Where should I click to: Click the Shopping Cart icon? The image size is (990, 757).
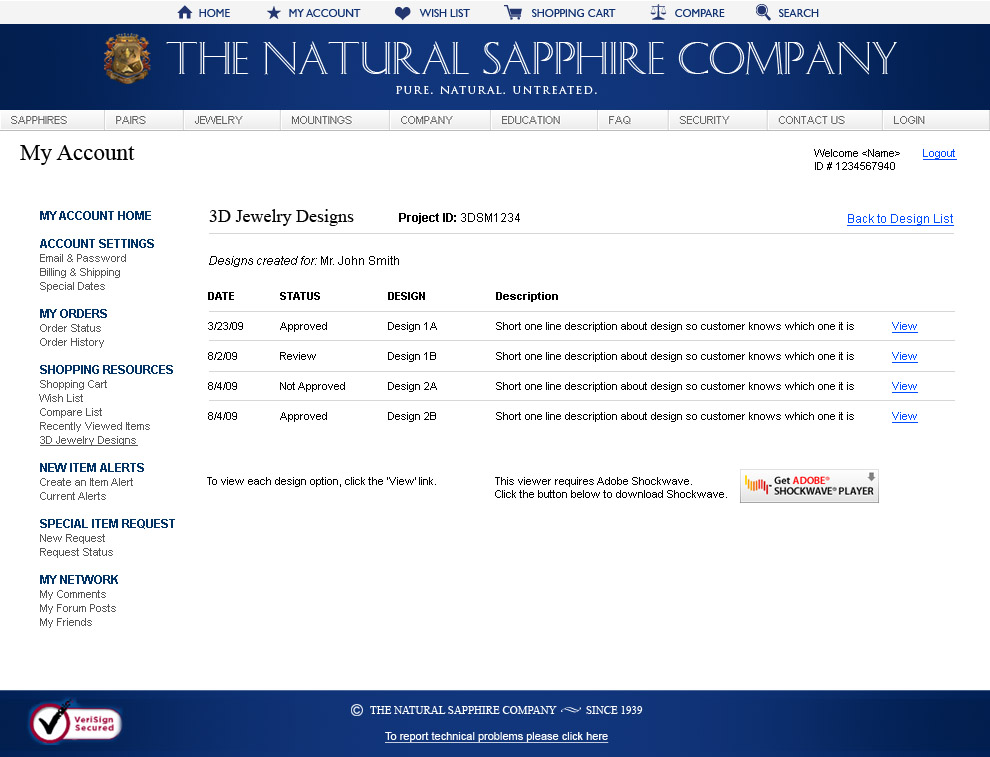[513, 13]
